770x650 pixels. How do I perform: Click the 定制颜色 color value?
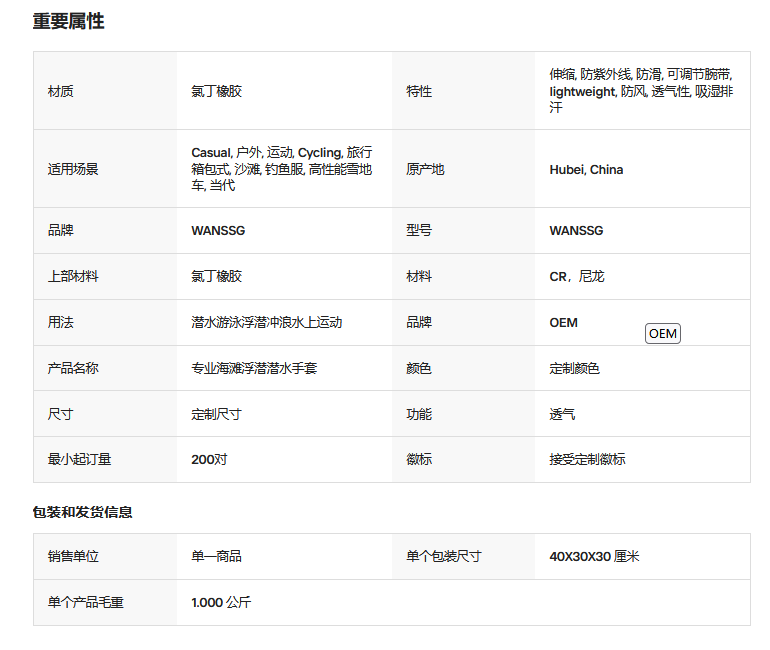pyautogui.click(x=575, y=368)
